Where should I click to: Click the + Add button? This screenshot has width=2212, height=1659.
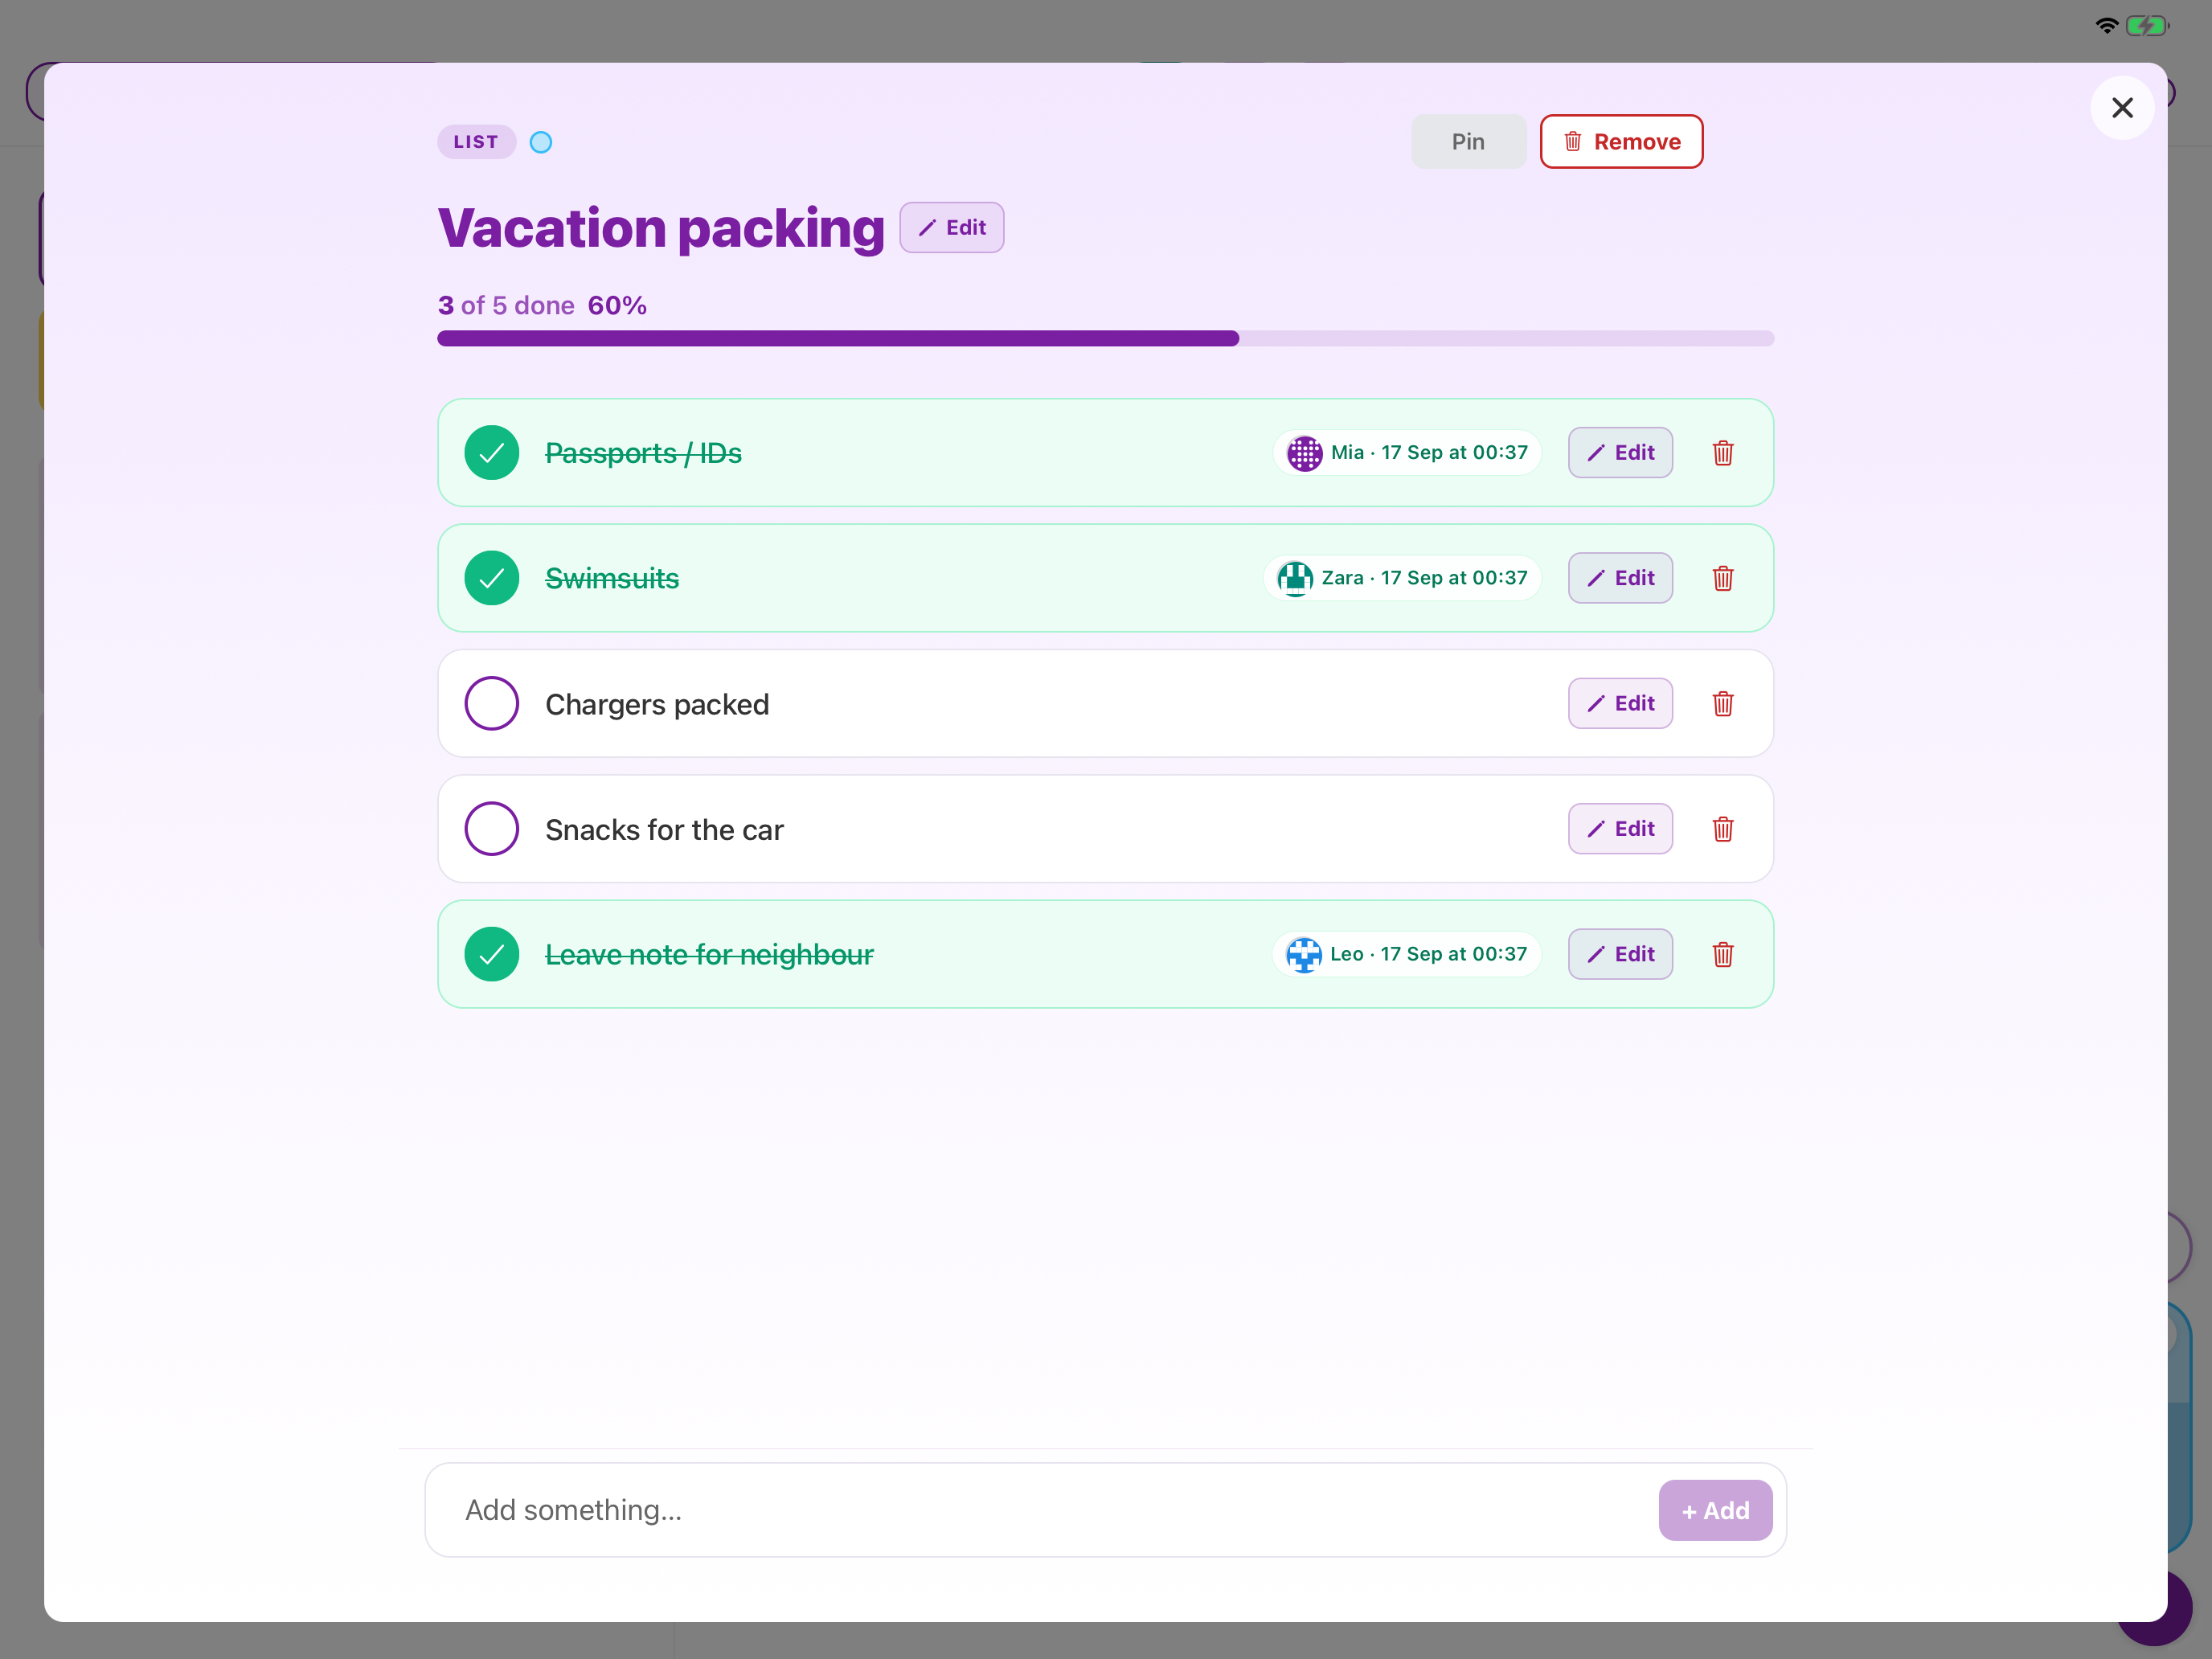(1715, 1510)
